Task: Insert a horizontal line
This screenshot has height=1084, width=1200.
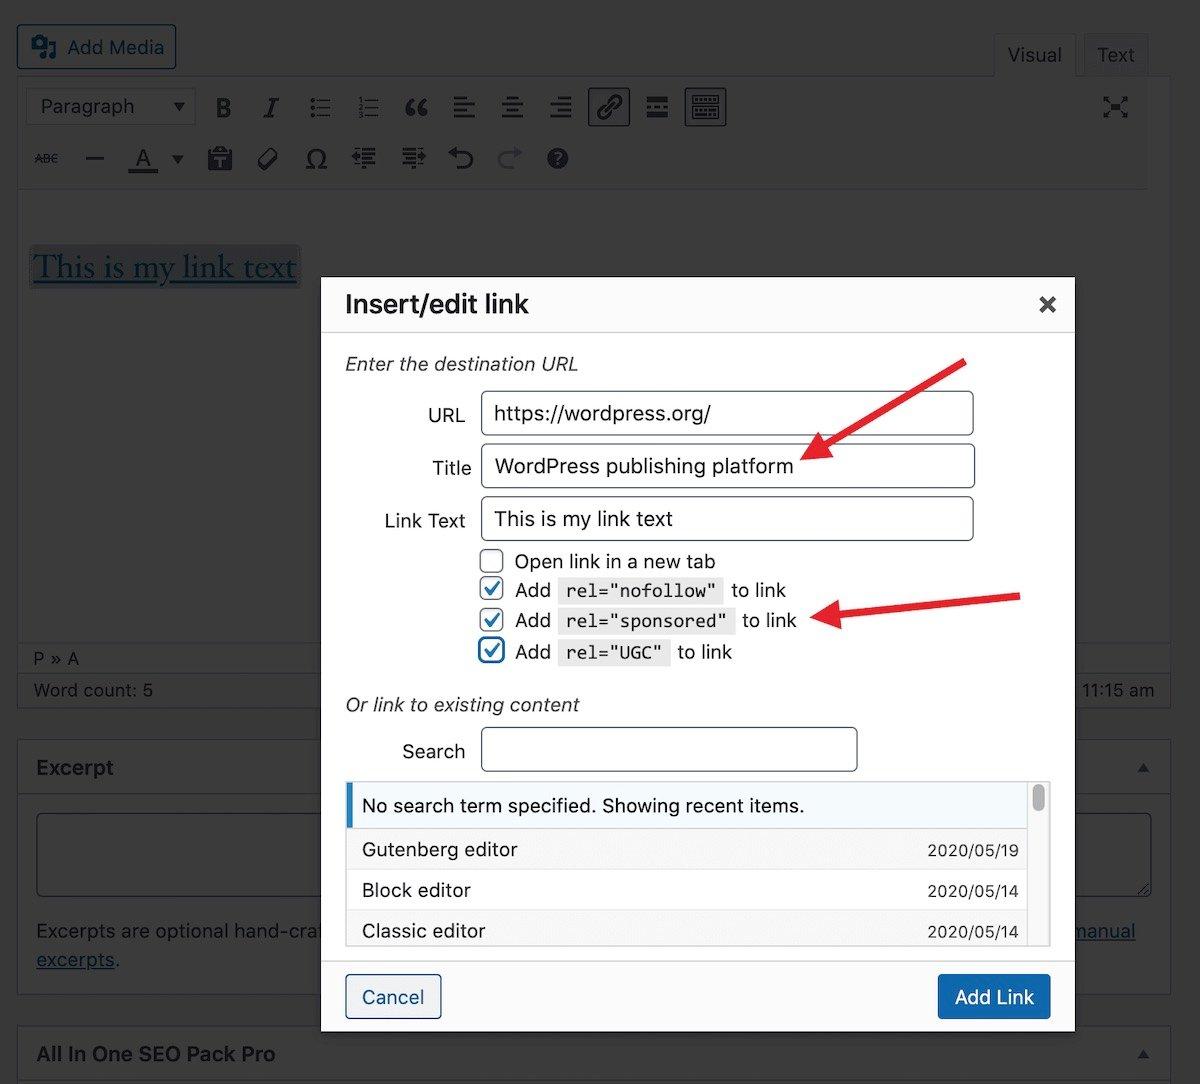Action: (95, 158)
